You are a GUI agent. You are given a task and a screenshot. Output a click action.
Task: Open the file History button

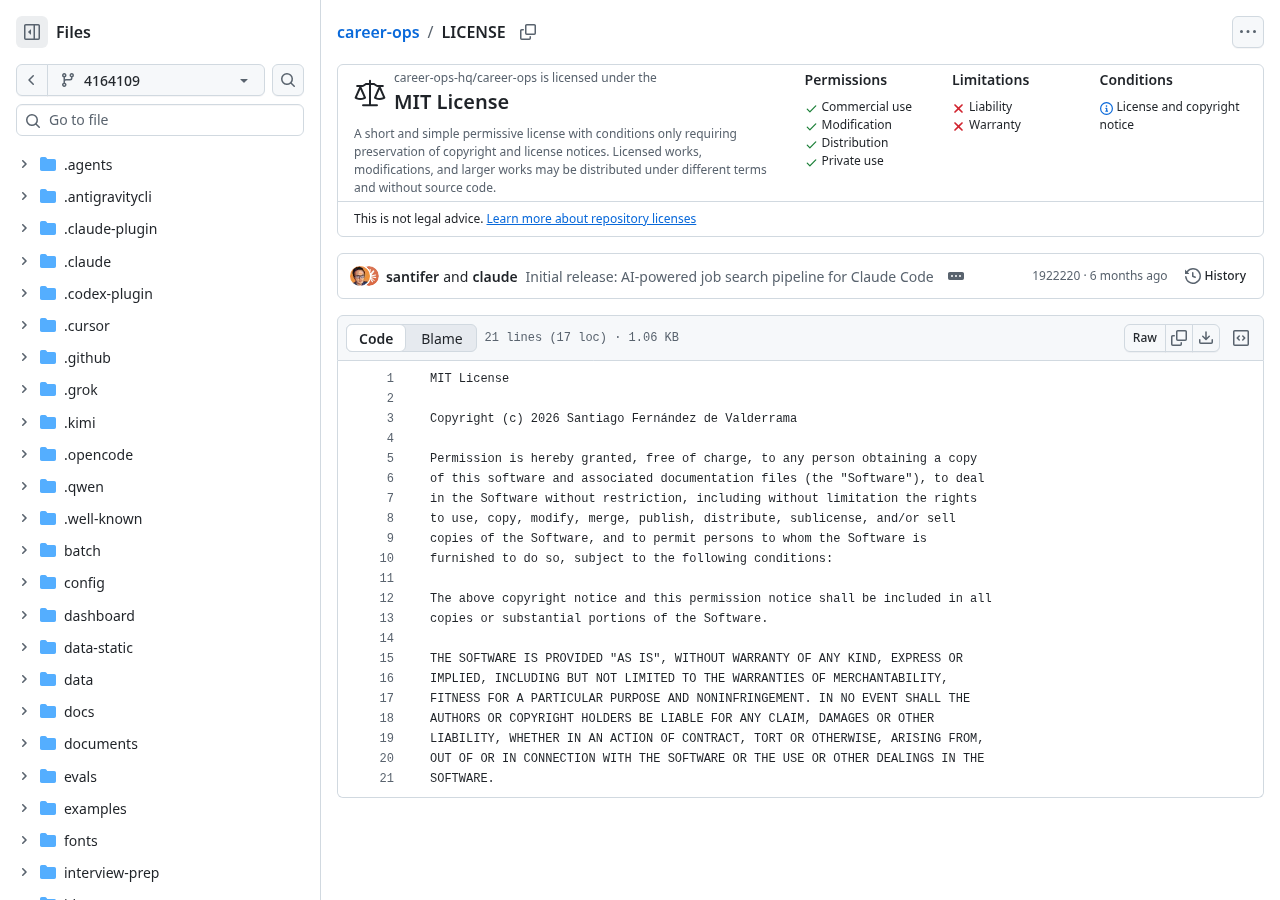click(x=1216, y=276)
